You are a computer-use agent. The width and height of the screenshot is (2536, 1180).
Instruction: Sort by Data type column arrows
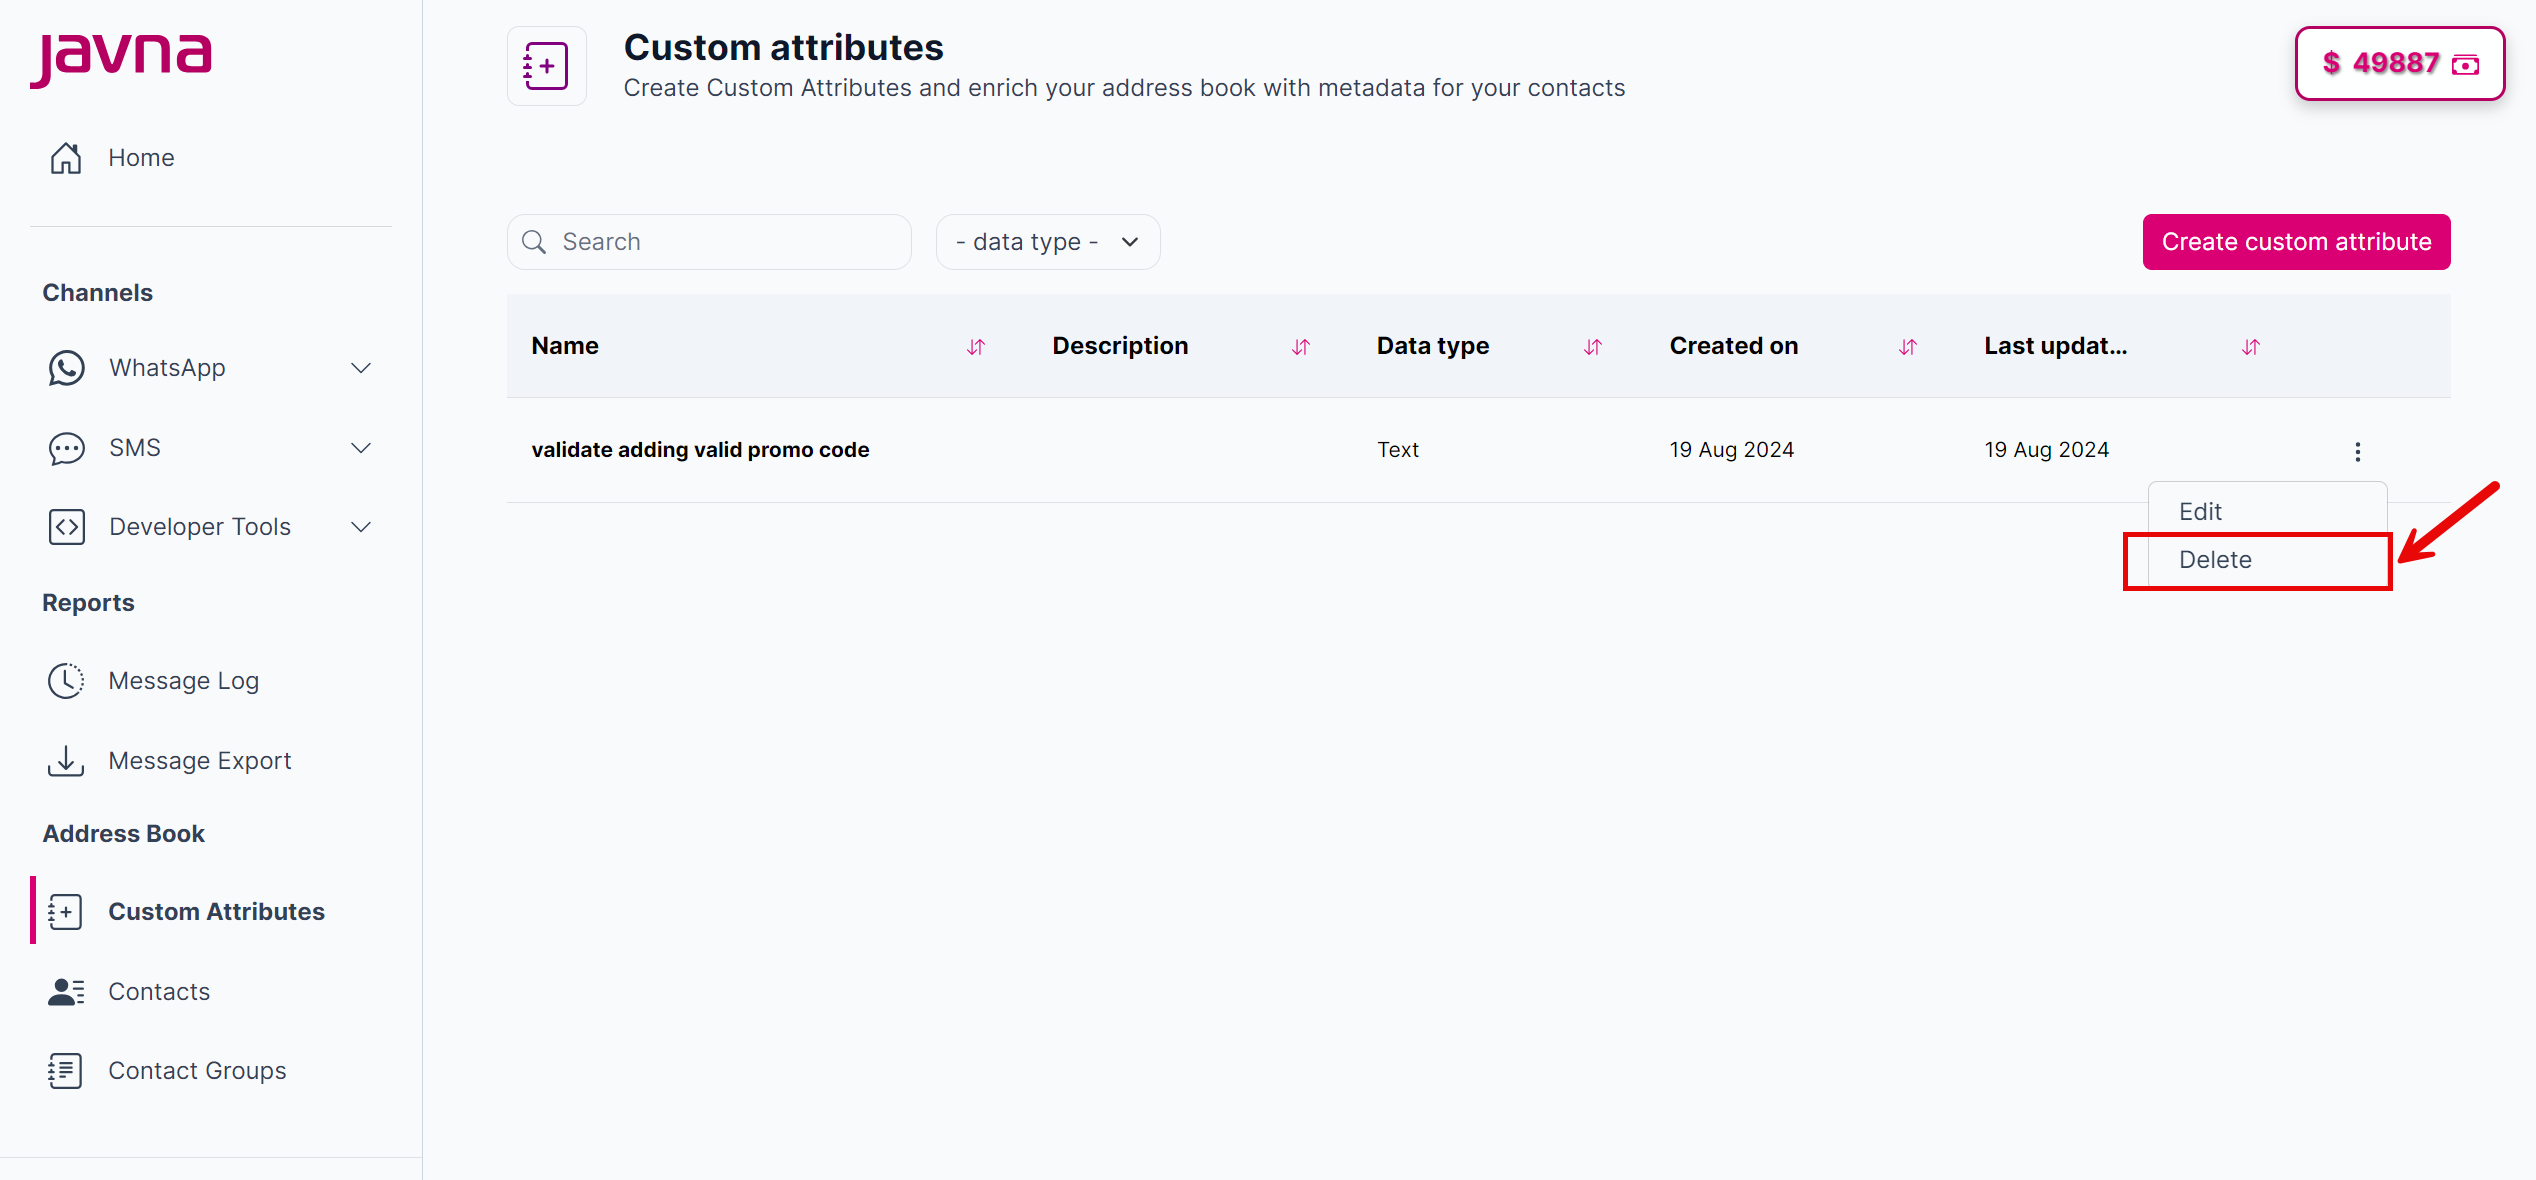[x=1592, y=347]
